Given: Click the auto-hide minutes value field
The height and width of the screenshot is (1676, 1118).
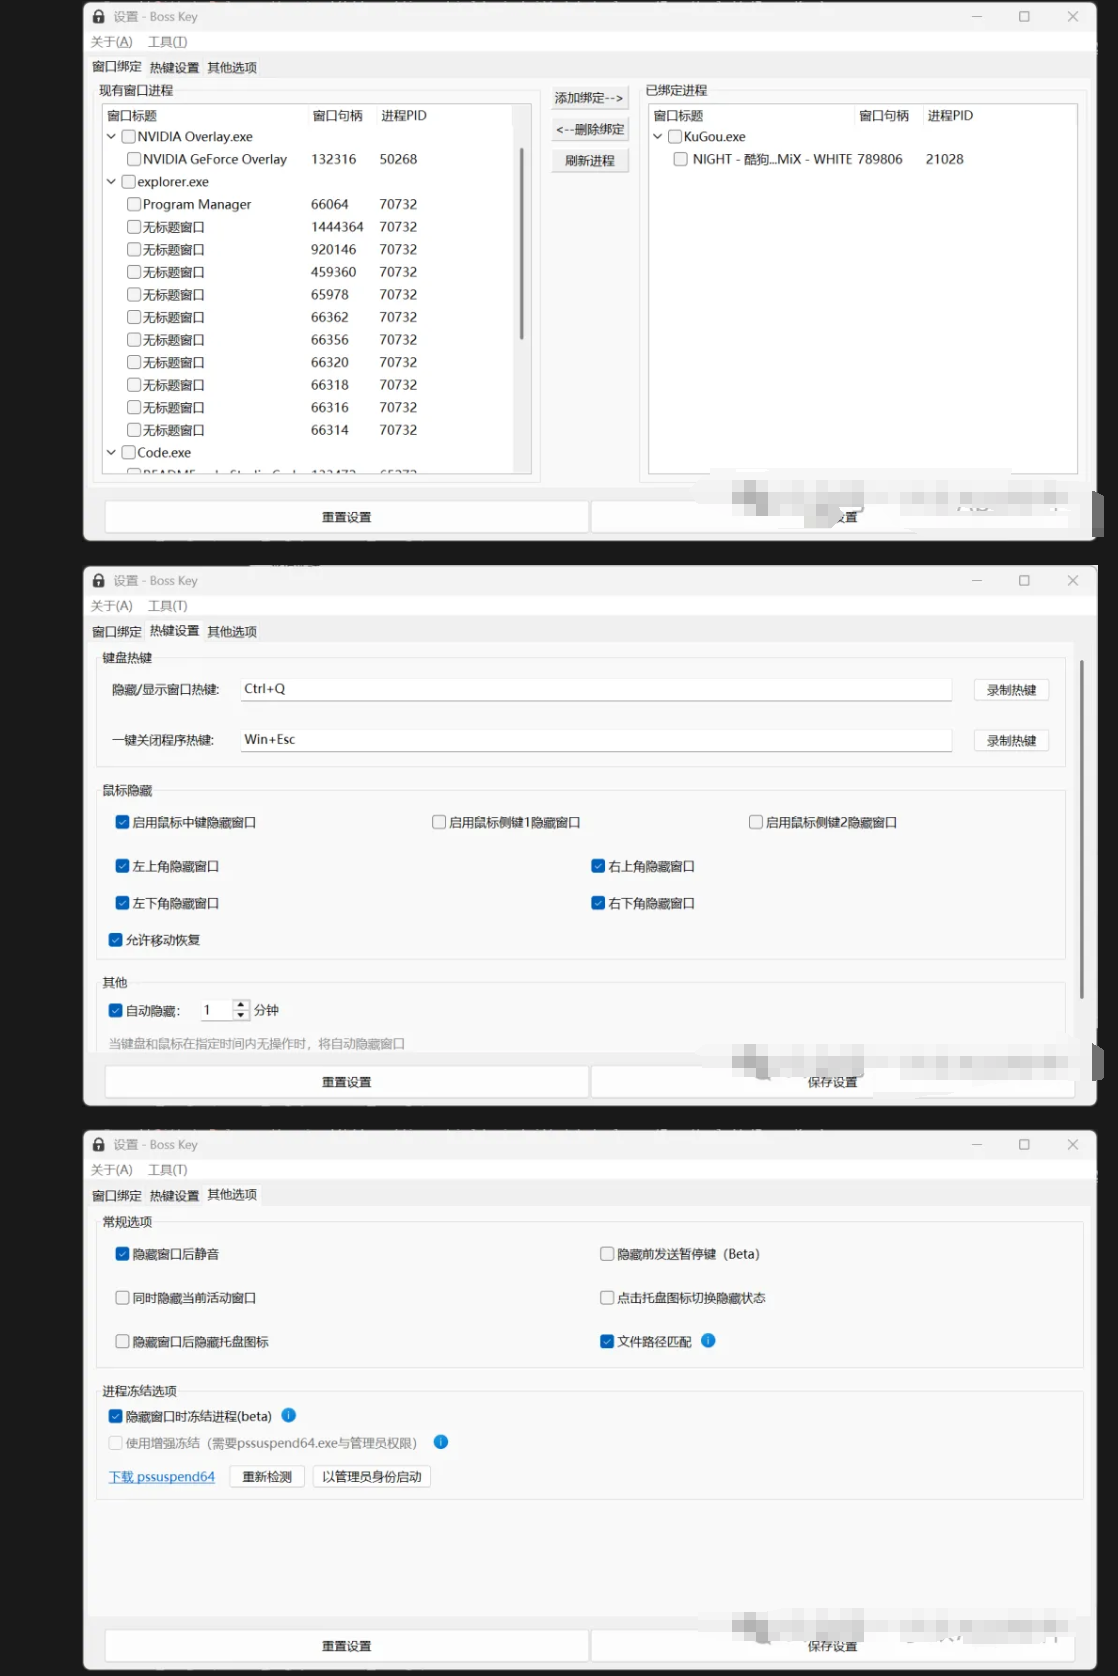Looking at the screenshot, I should point(217,1010).
